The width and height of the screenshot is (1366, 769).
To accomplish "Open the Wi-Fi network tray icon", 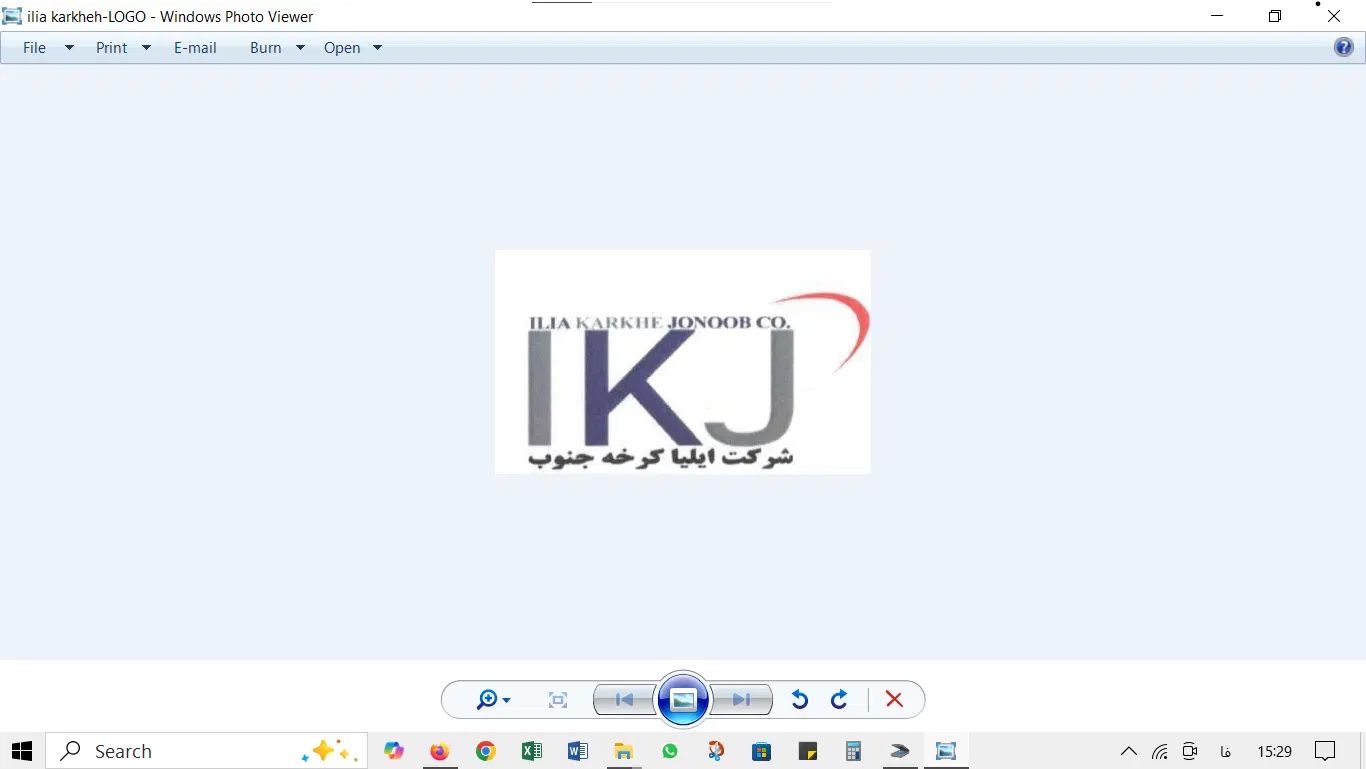I will [1160, 751].
